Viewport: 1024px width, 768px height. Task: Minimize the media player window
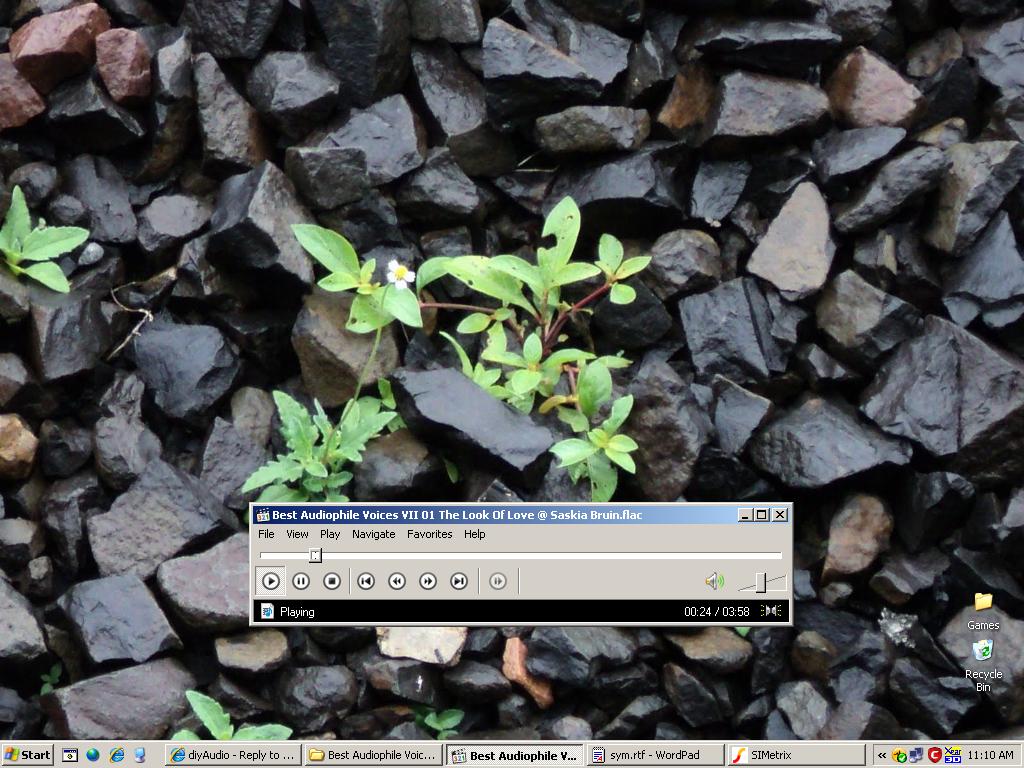[x=745, y=515]
